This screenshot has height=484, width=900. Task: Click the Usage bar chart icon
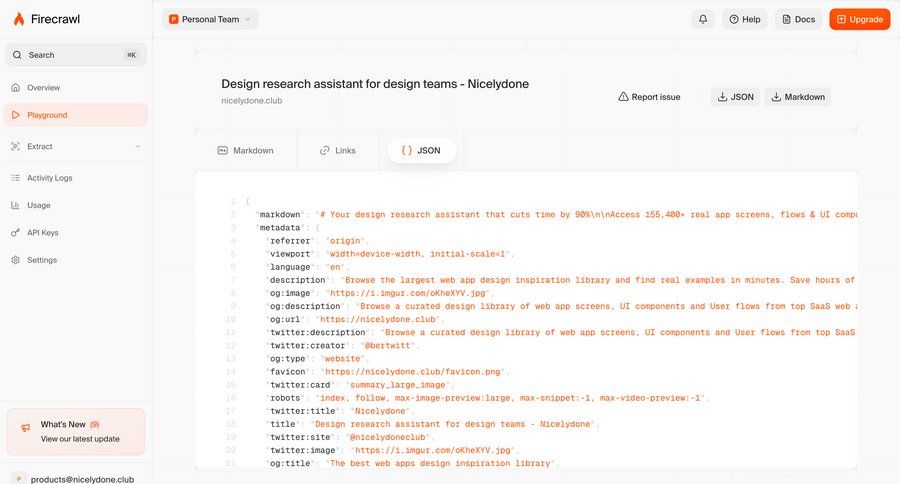pos(16,205)
